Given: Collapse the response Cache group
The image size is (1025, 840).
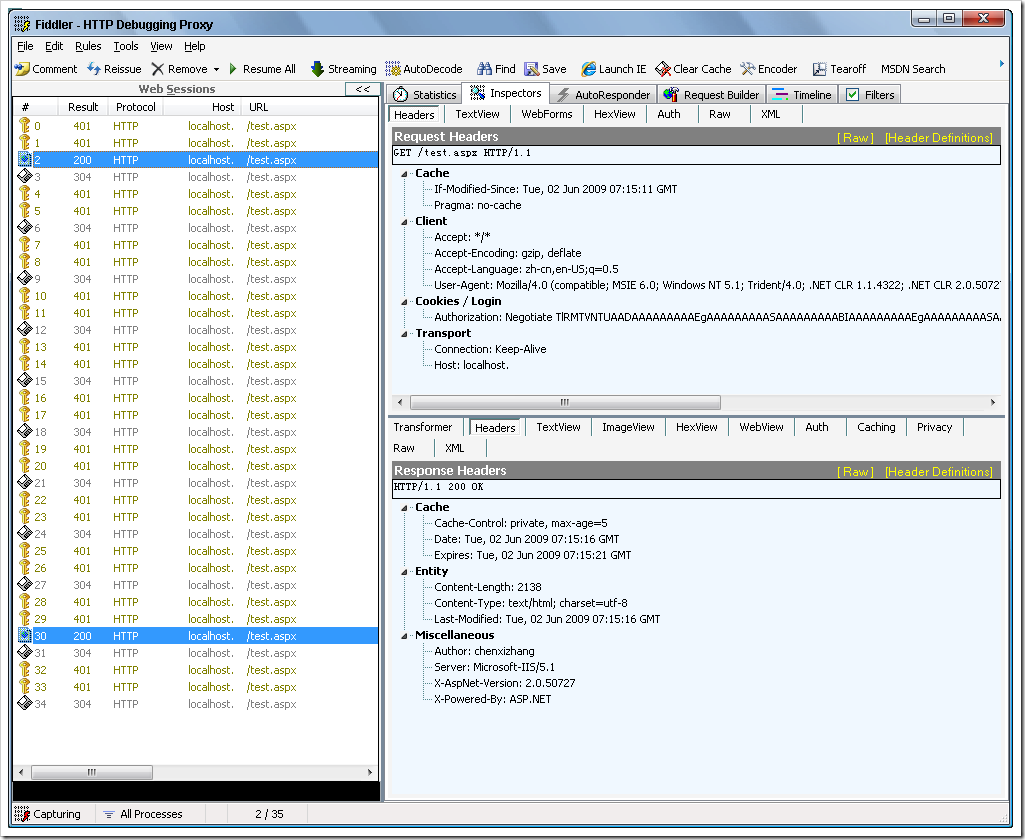Looking at the screenshot, I should tap(404, 508).
